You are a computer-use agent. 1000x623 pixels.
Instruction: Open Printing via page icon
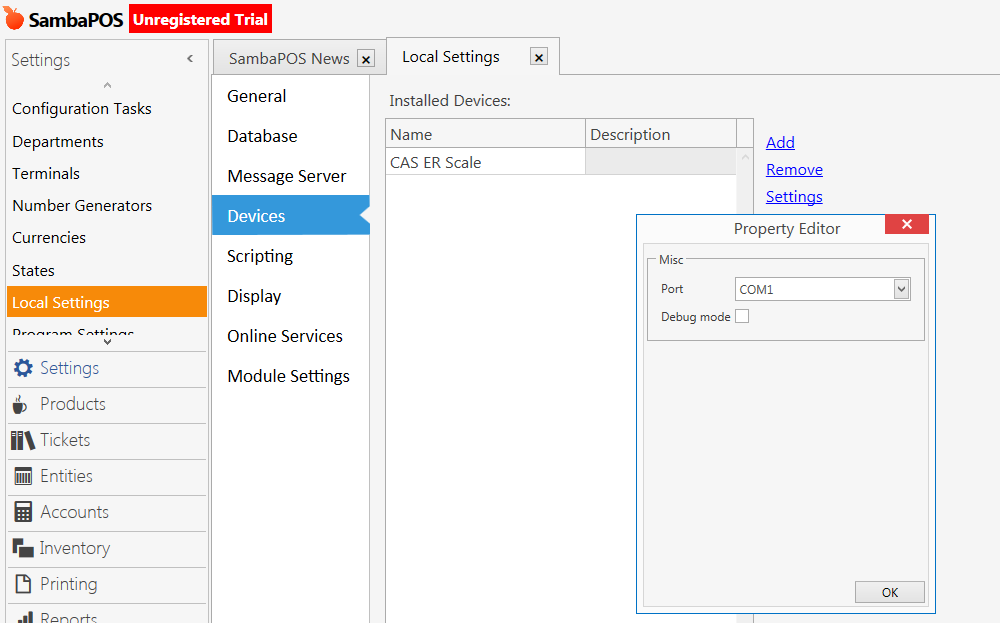point(23,584)
